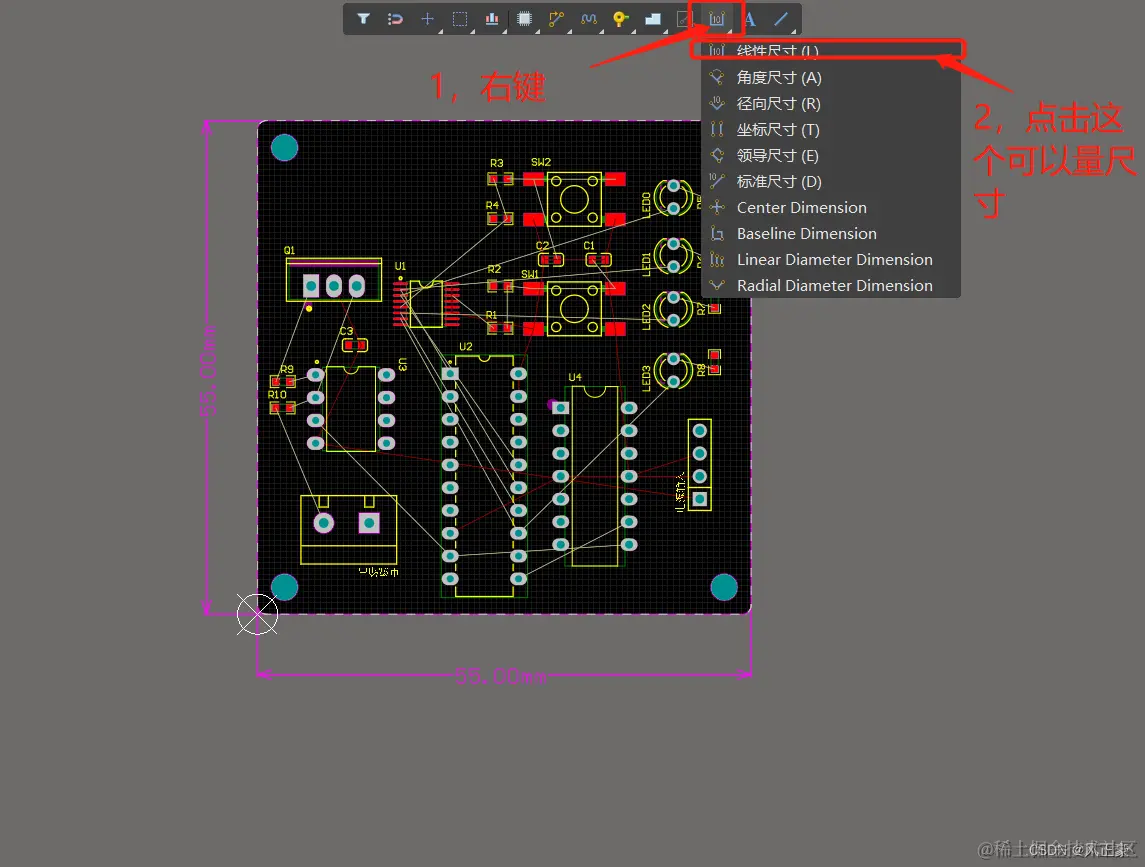Pick 领导尺寸 (E) leader dimension
Viewport: 1145px width, 867px height.
click(x=830, y=156)
